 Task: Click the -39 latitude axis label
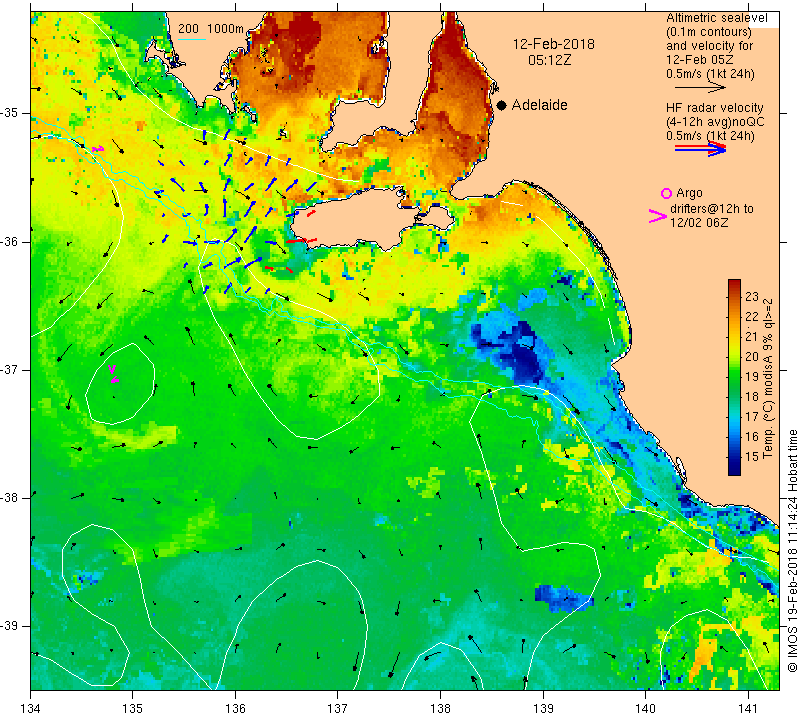click(10, 626)
